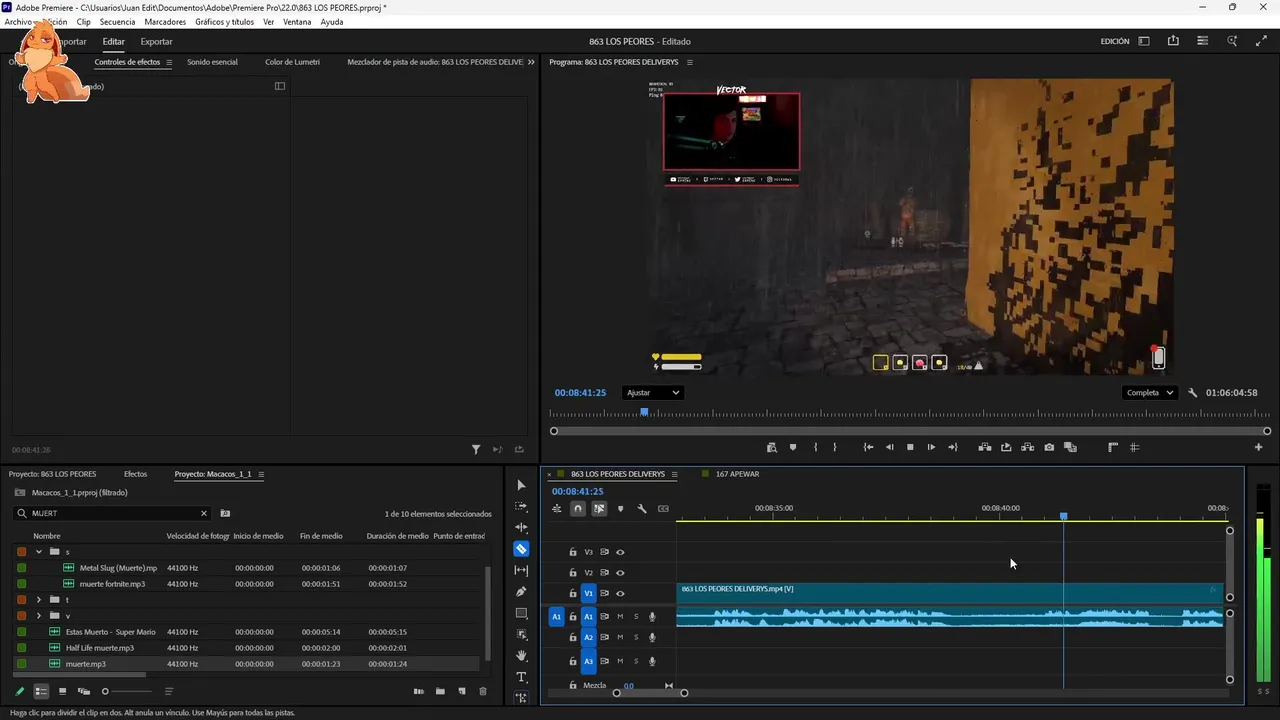Select the Track Select Forward tool
1280x720 pixels.
point(521,506)
